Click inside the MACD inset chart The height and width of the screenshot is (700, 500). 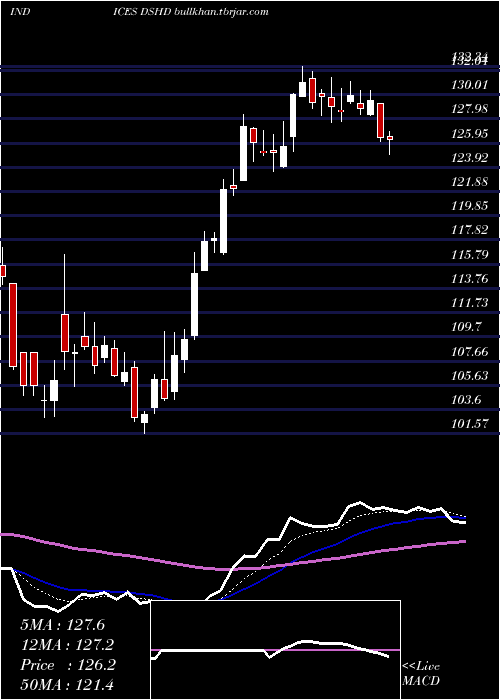click(275, 650)
